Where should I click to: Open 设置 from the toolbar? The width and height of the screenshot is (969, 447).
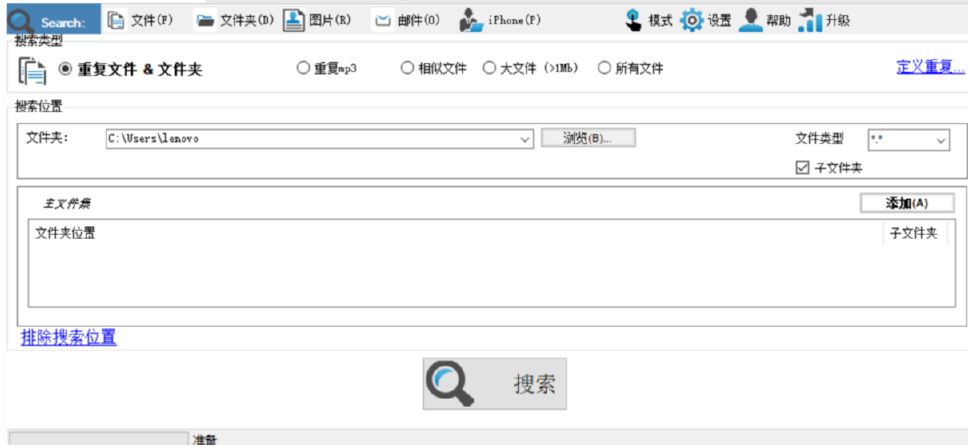[719, 21]
